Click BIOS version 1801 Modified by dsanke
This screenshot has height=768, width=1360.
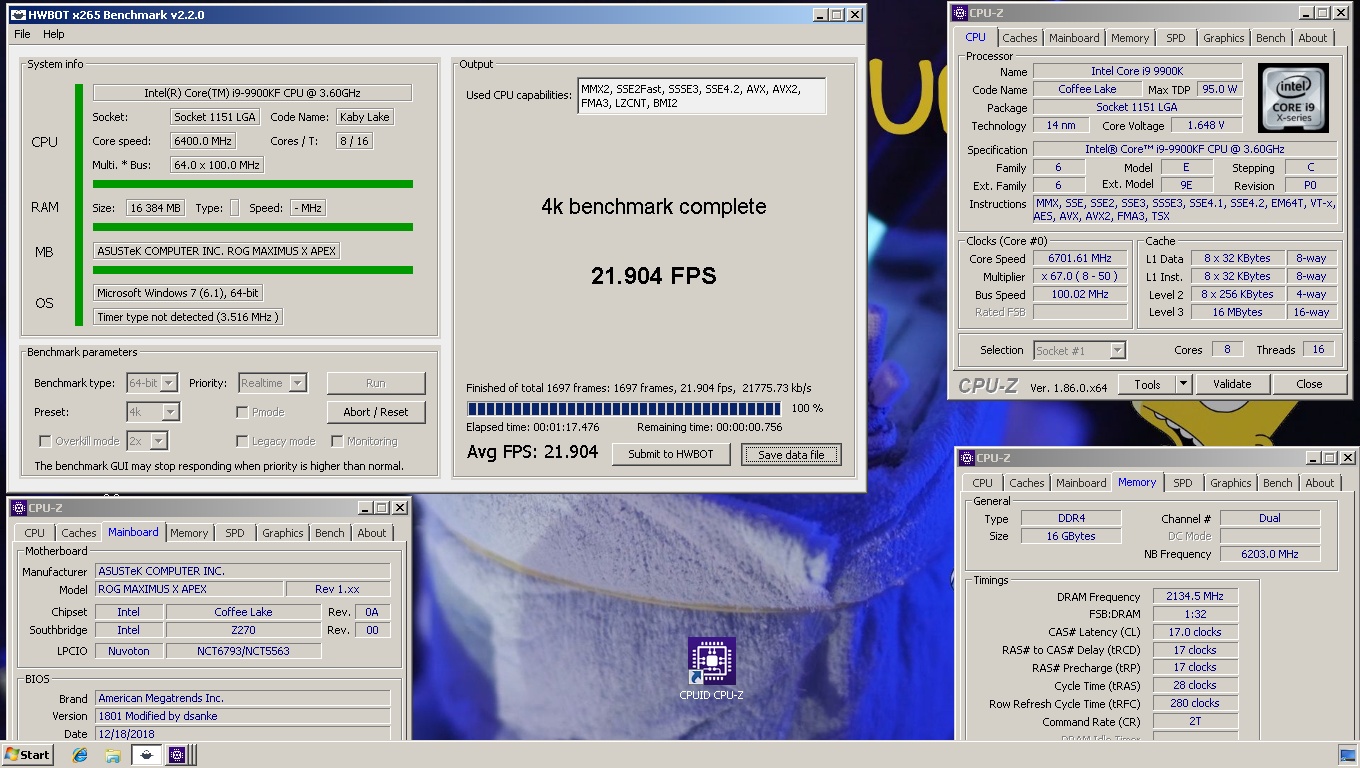243,716
